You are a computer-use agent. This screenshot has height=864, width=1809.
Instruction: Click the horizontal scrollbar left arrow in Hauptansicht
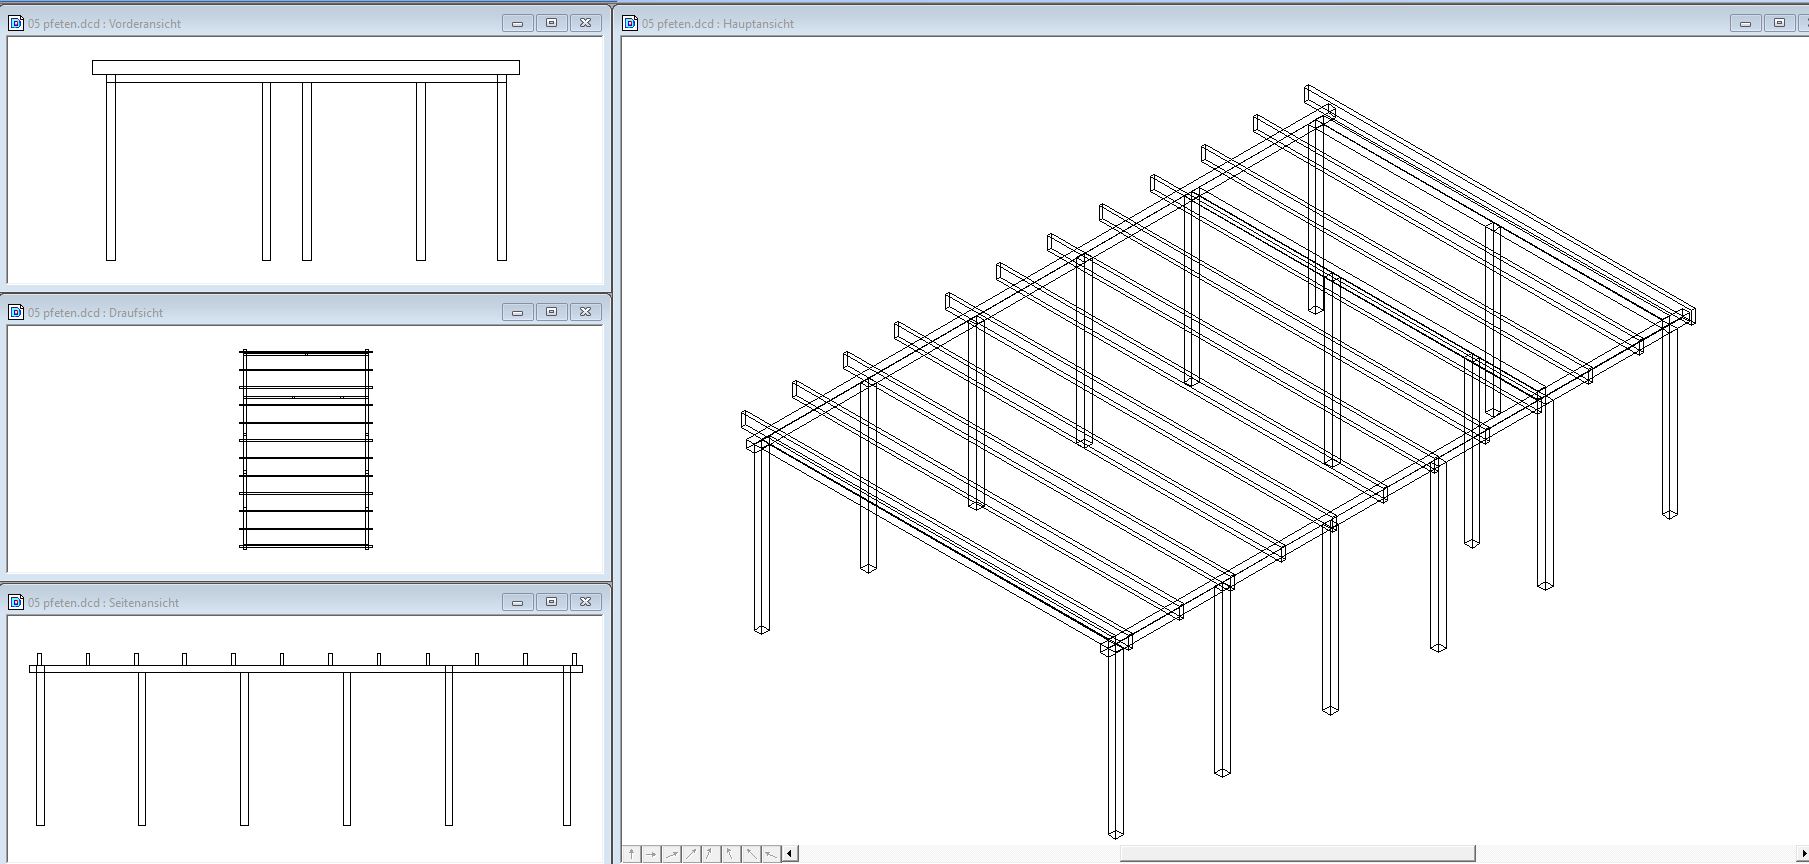pos(790,854)
